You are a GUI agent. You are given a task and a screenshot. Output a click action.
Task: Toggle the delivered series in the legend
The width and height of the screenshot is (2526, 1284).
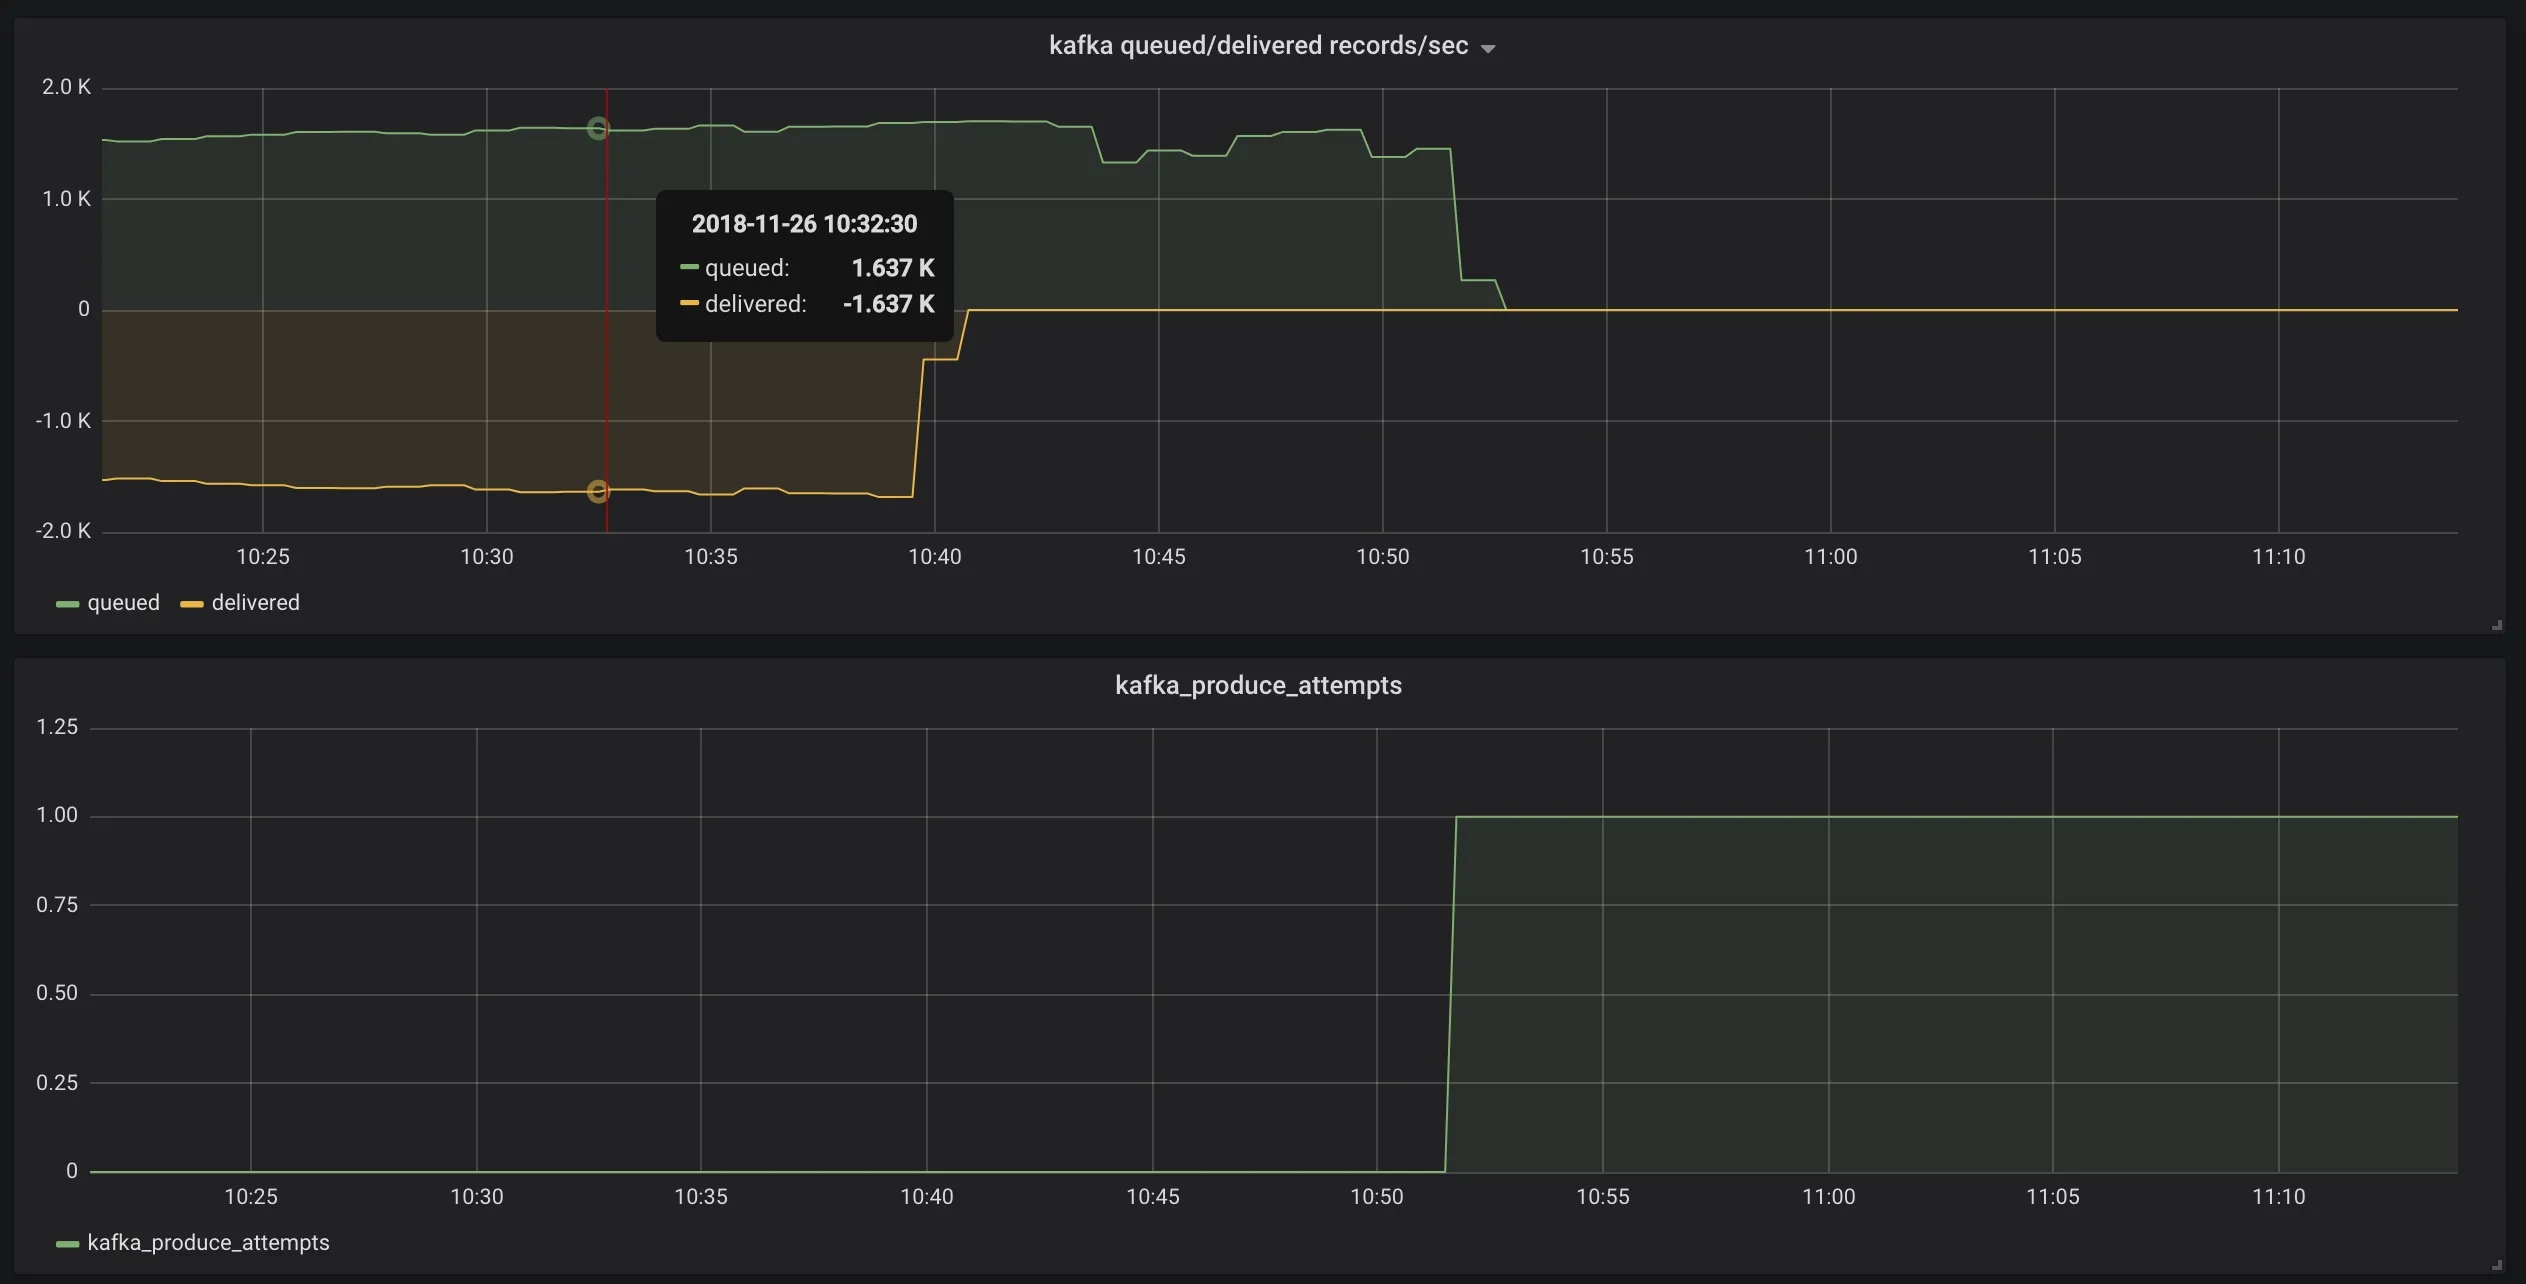(255, 603)
